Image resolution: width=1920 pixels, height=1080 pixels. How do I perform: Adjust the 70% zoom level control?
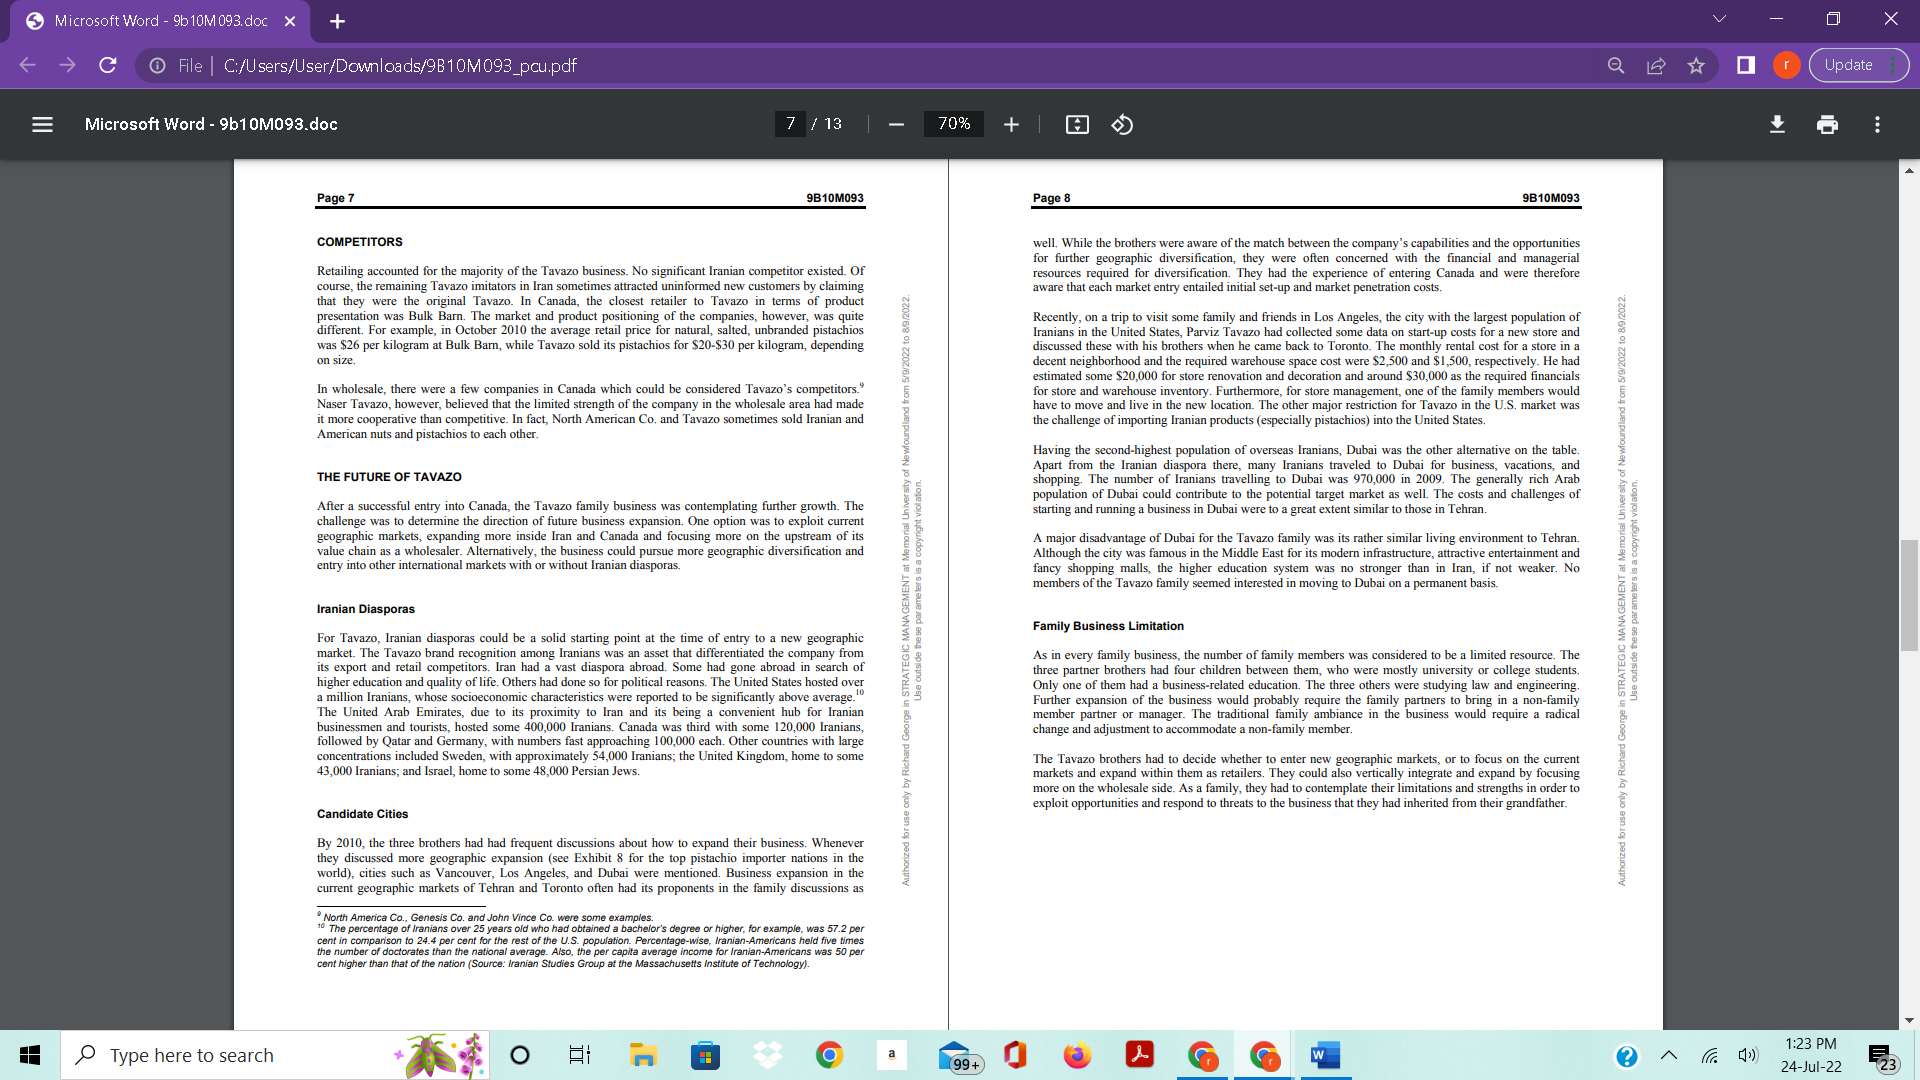coord(953,124)
